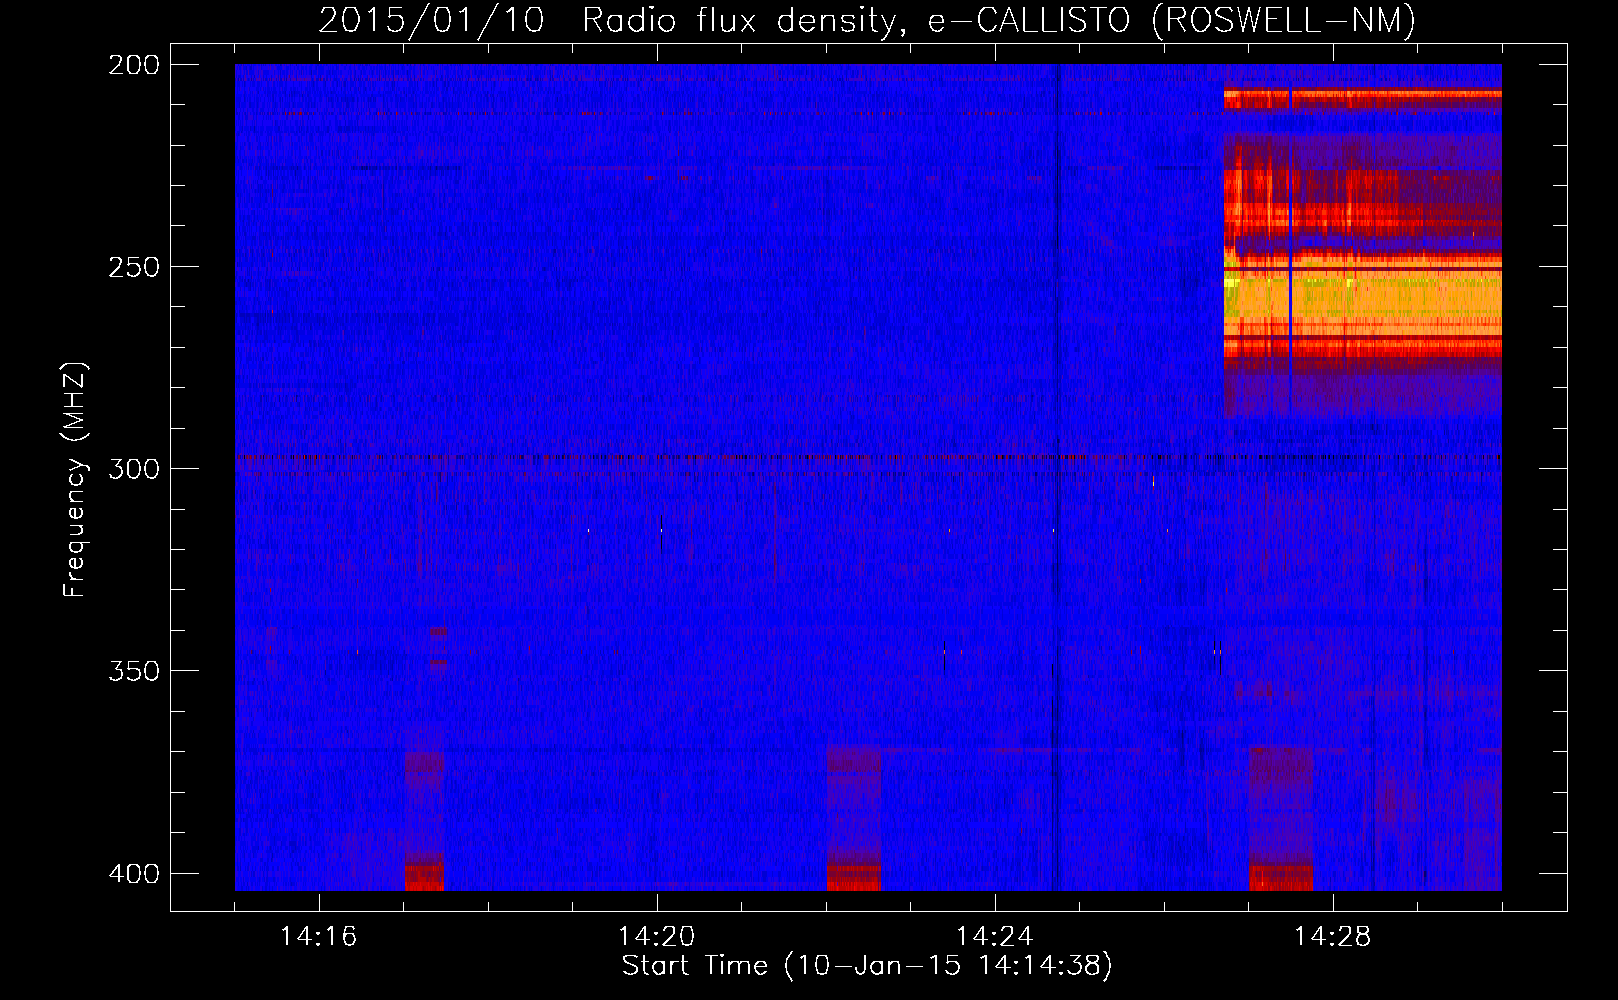Click the 350 frequency tick label

(134, 671)
